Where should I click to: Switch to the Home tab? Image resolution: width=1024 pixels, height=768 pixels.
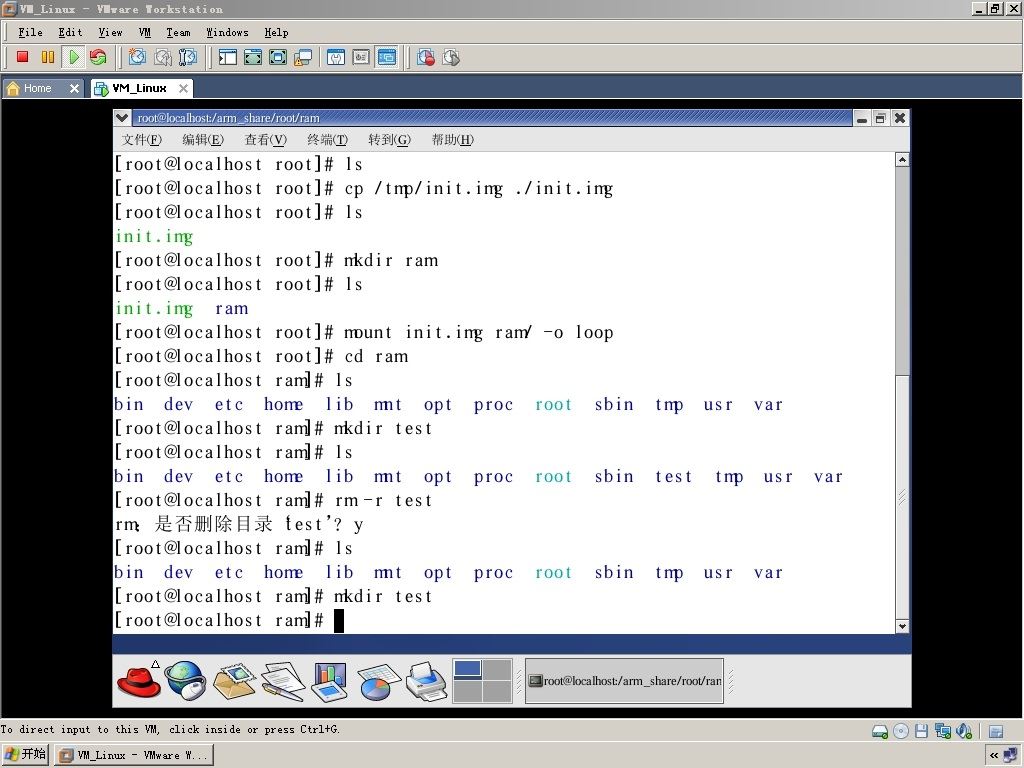(x=37, y=88)
